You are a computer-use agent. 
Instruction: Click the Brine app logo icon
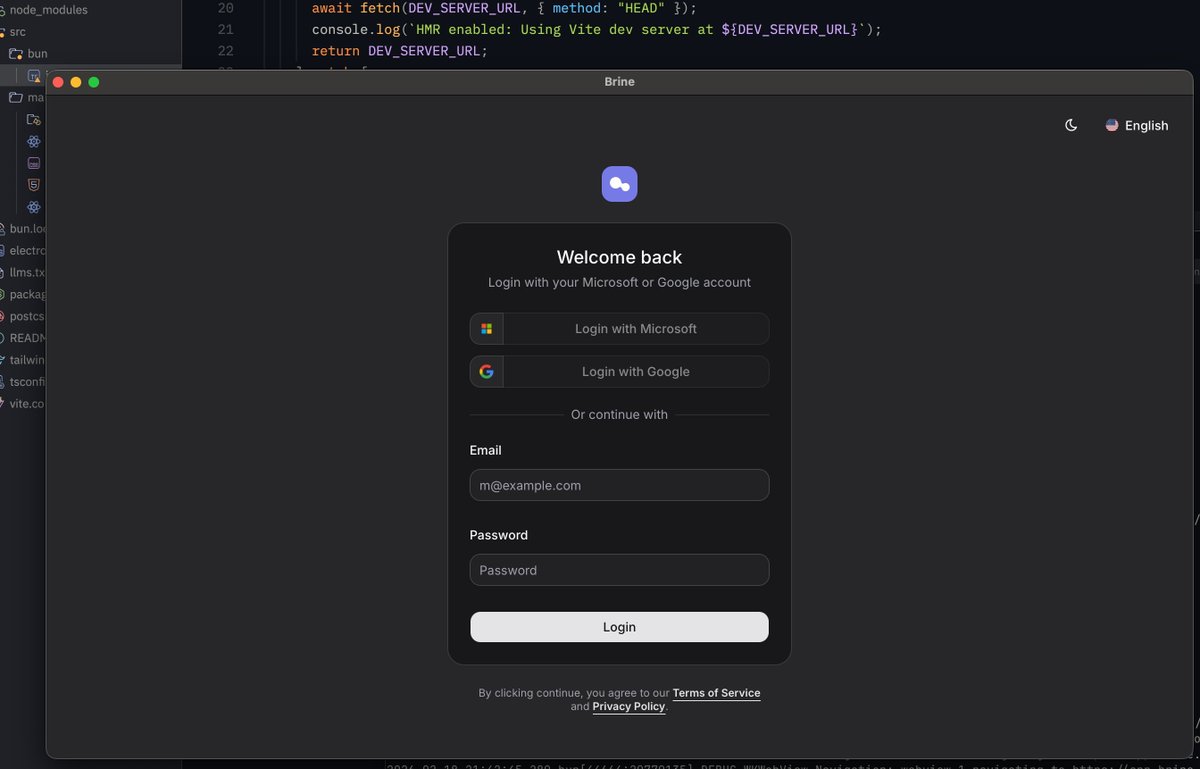point(619,184)
